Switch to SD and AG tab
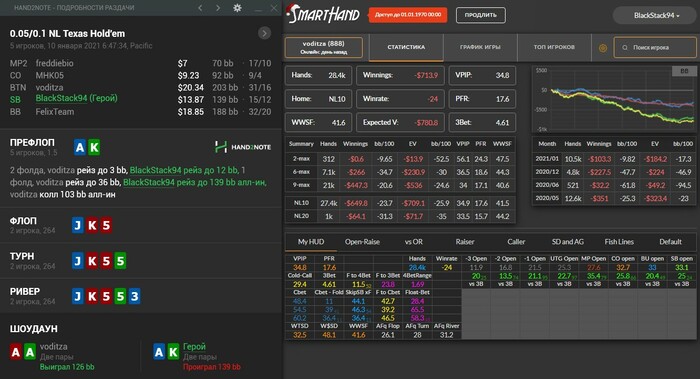Image resolution: width=700 pixels, height=379 pixels. click(x=567, y=242)
